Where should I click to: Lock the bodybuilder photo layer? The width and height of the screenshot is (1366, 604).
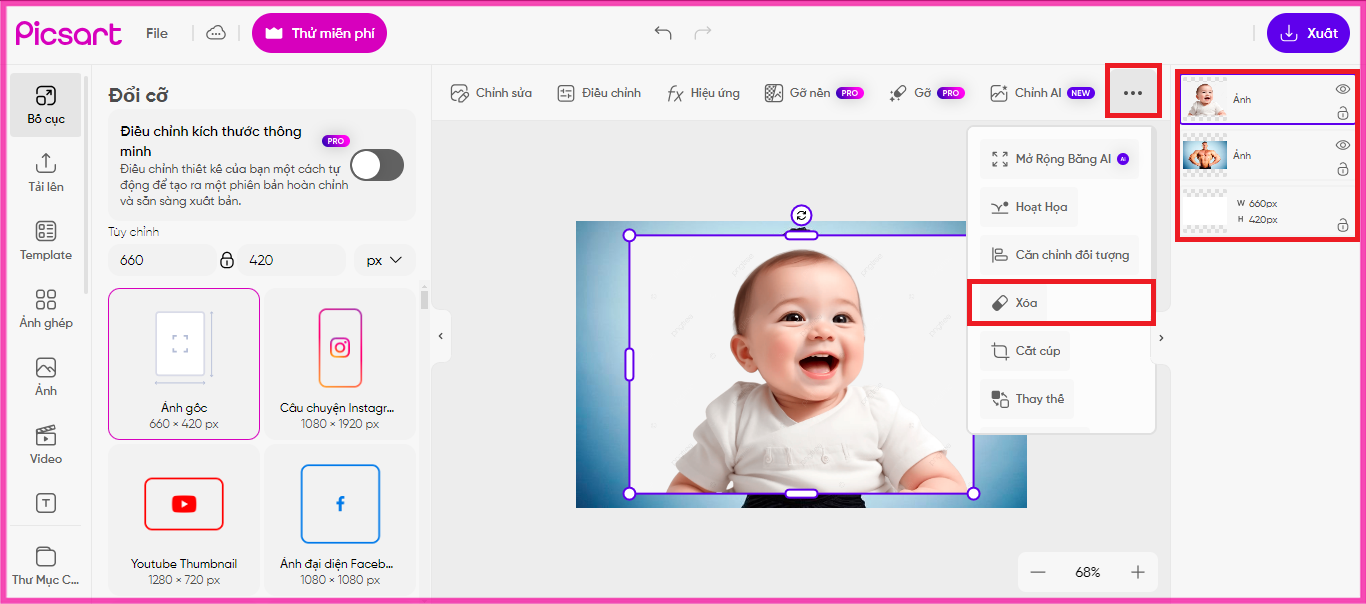pos(1343,170)
